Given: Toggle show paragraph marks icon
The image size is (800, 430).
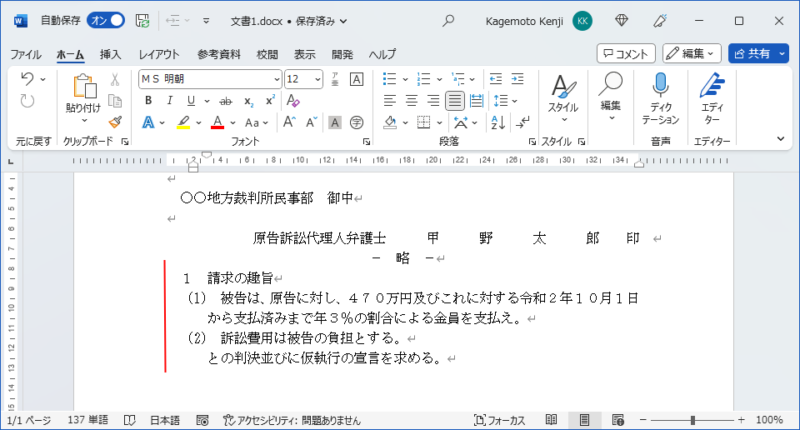Looking at the screenshot, I should pyautogui.click(x=522, y=122).
